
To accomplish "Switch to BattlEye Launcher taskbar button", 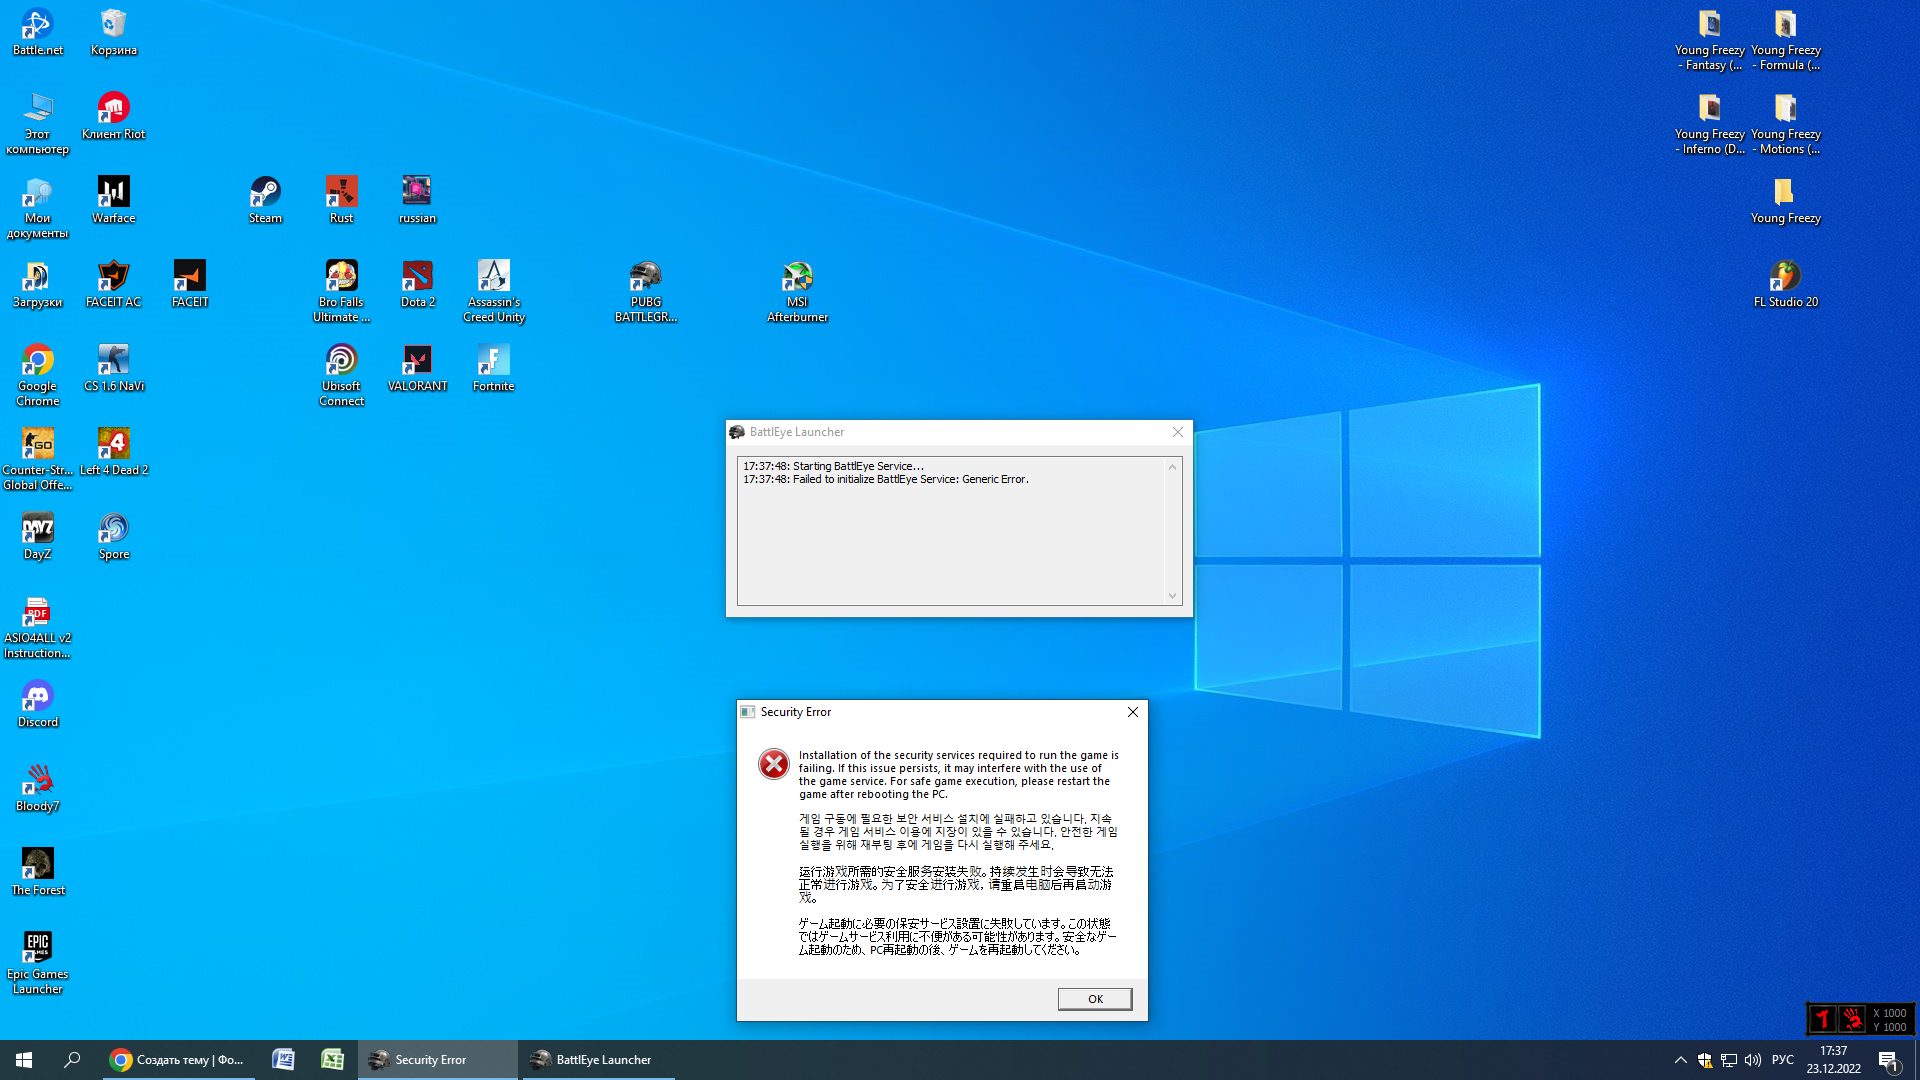I will click(598, 1060).
